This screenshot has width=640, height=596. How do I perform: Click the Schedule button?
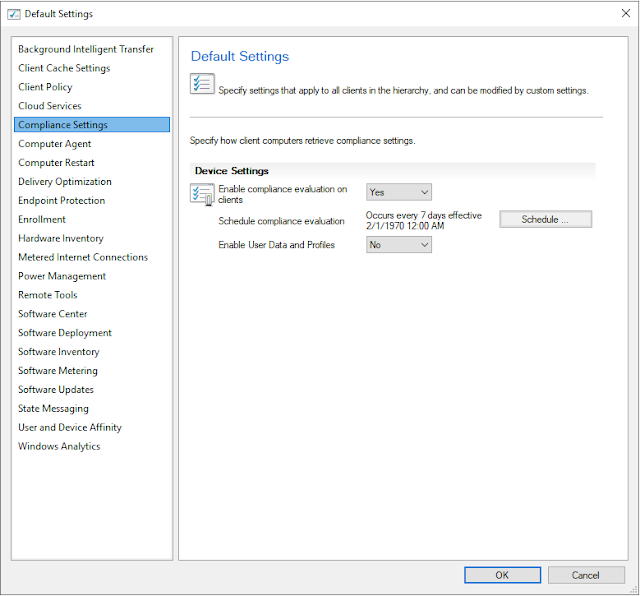pos(545,219)
